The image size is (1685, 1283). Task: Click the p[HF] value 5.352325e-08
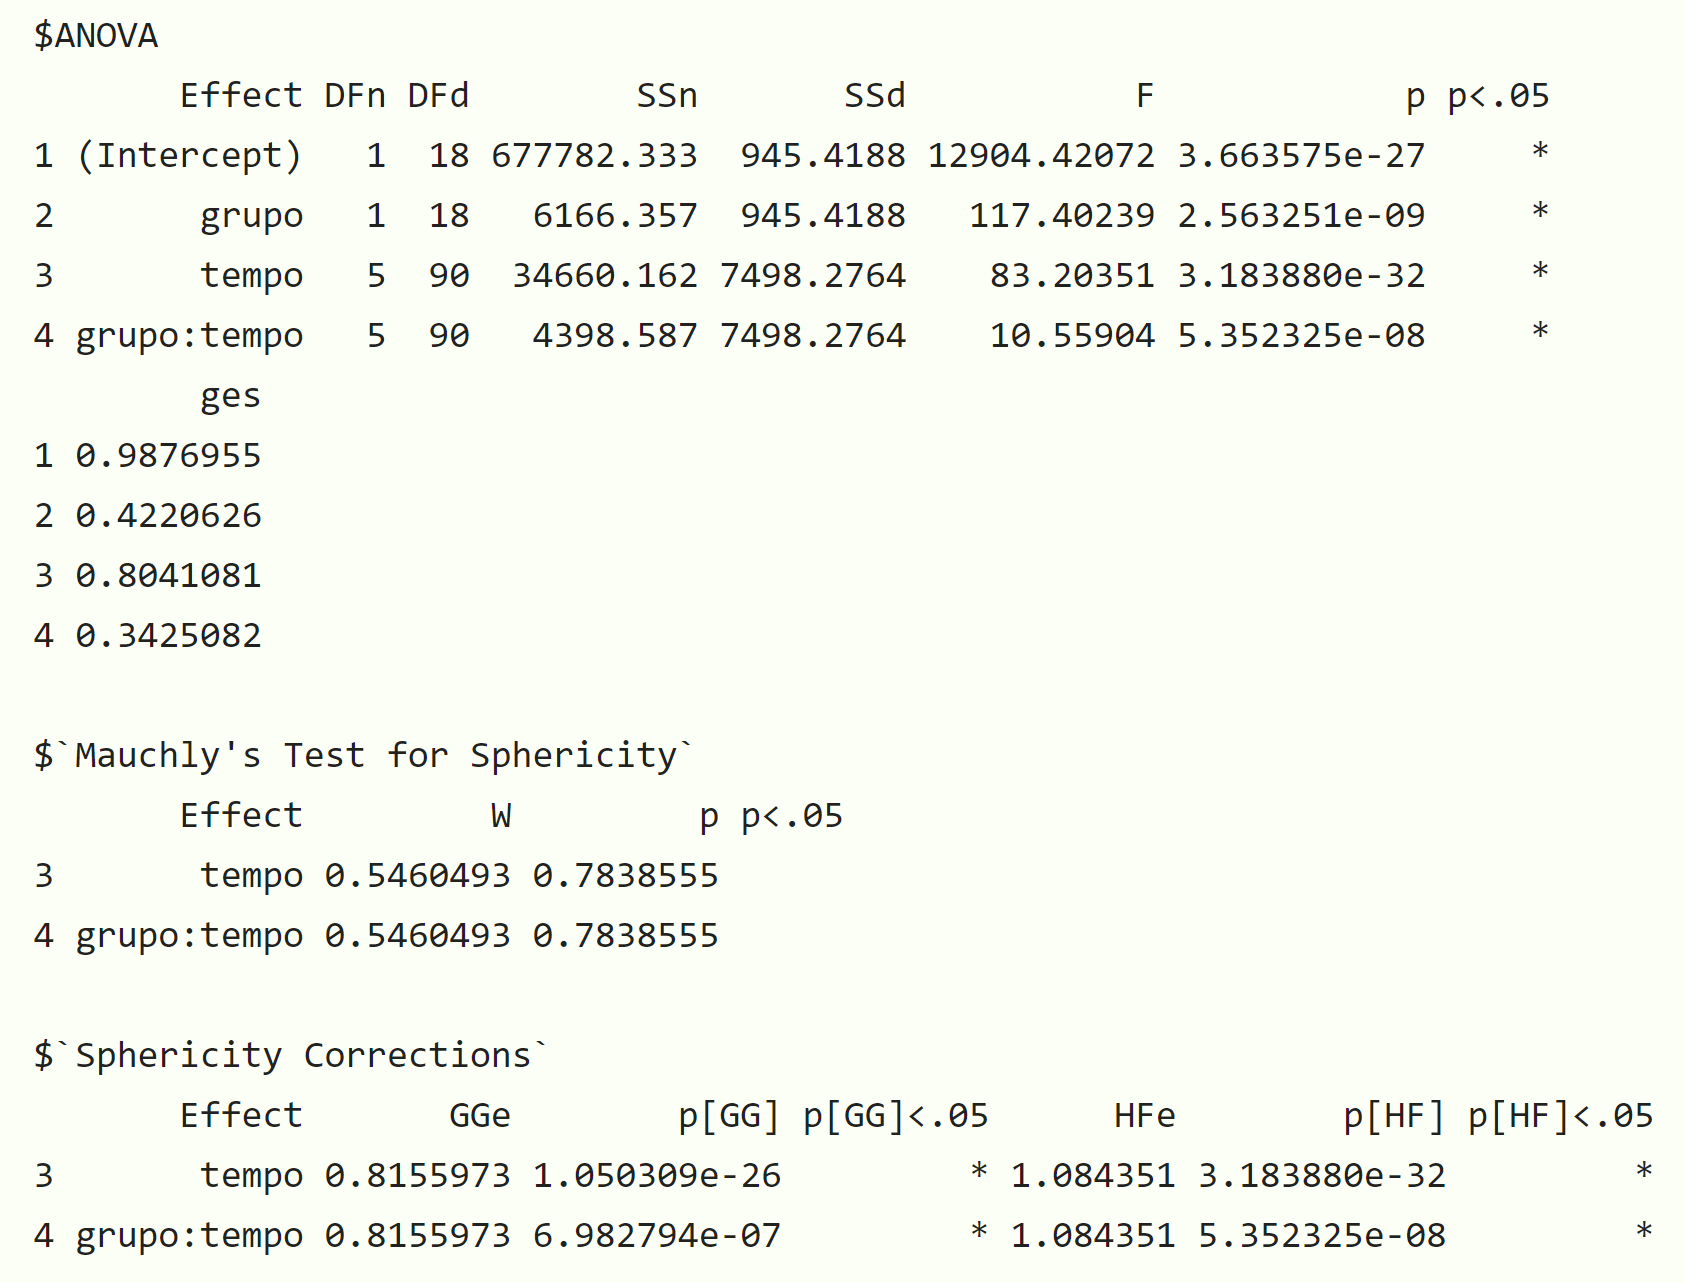pos(1322,1236)
